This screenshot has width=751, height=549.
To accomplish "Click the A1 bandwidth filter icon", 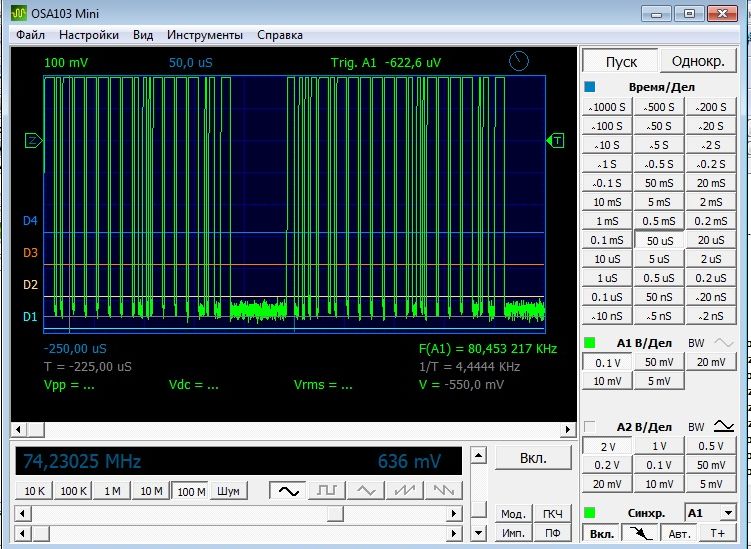I will pyautogui.click(x=724, y=343).
